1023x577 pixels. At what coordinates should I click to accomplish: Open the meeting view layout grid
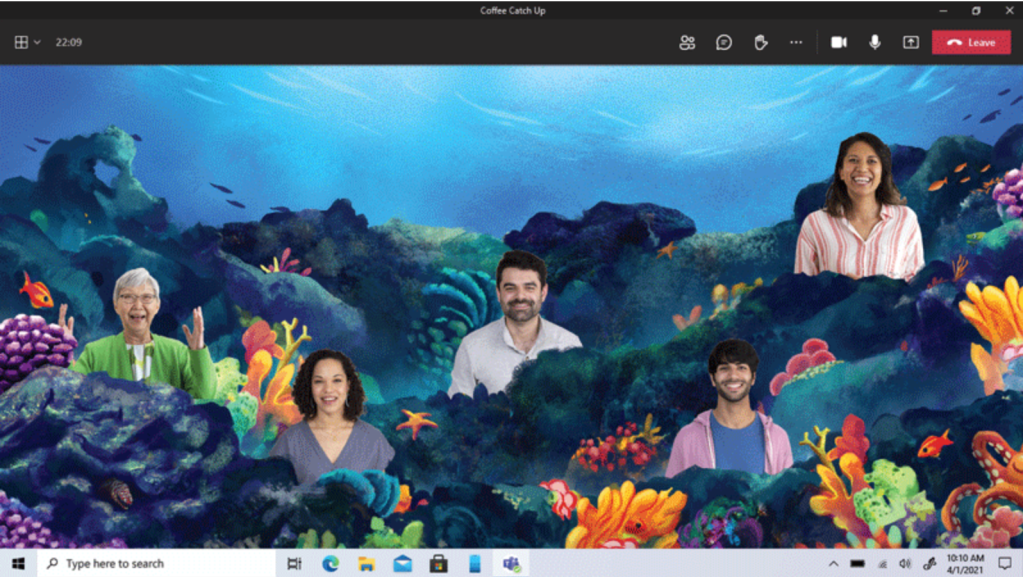21,42
